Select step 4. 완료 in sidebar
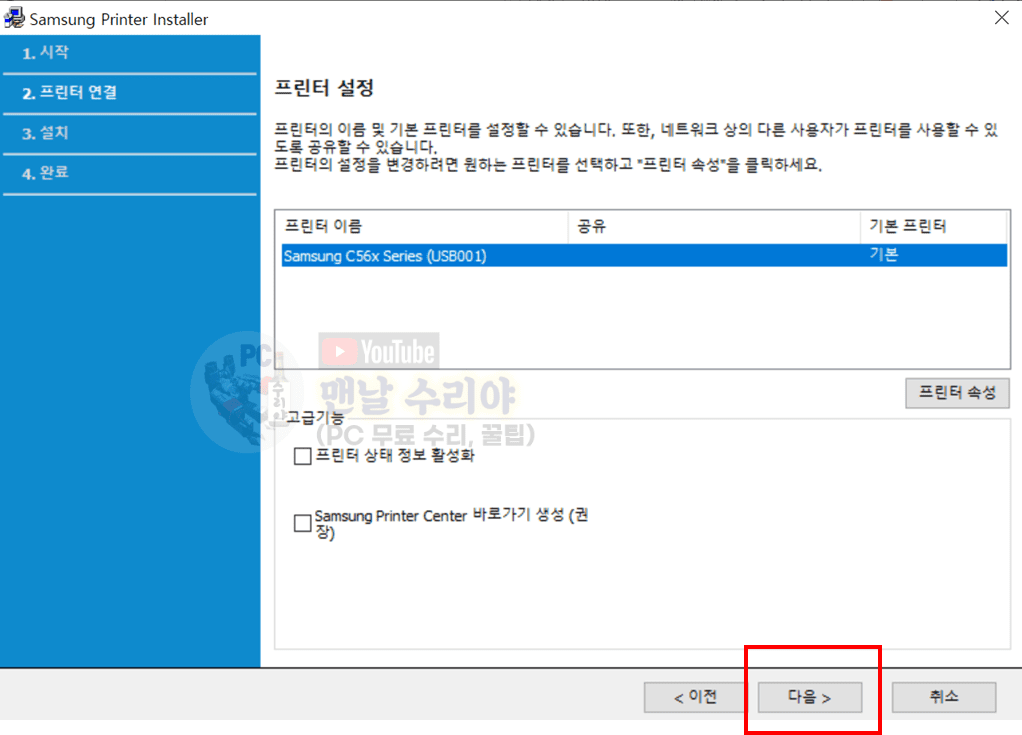 [130, 173]
